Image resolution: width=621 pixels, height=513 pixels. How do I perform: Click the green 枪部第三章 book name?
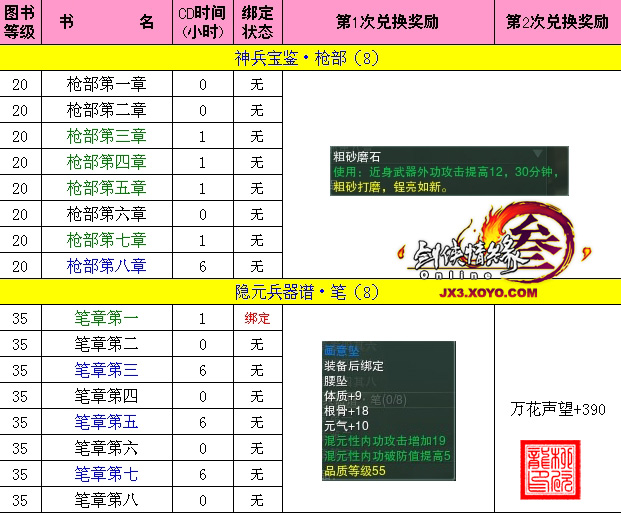coord(106,136)
